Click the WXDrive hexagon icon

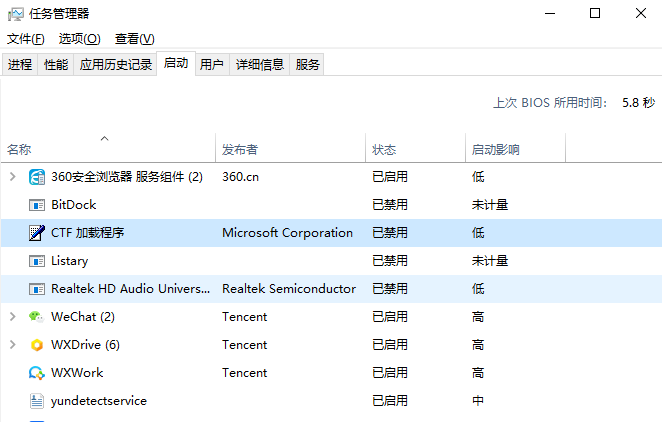click(37, 345)
